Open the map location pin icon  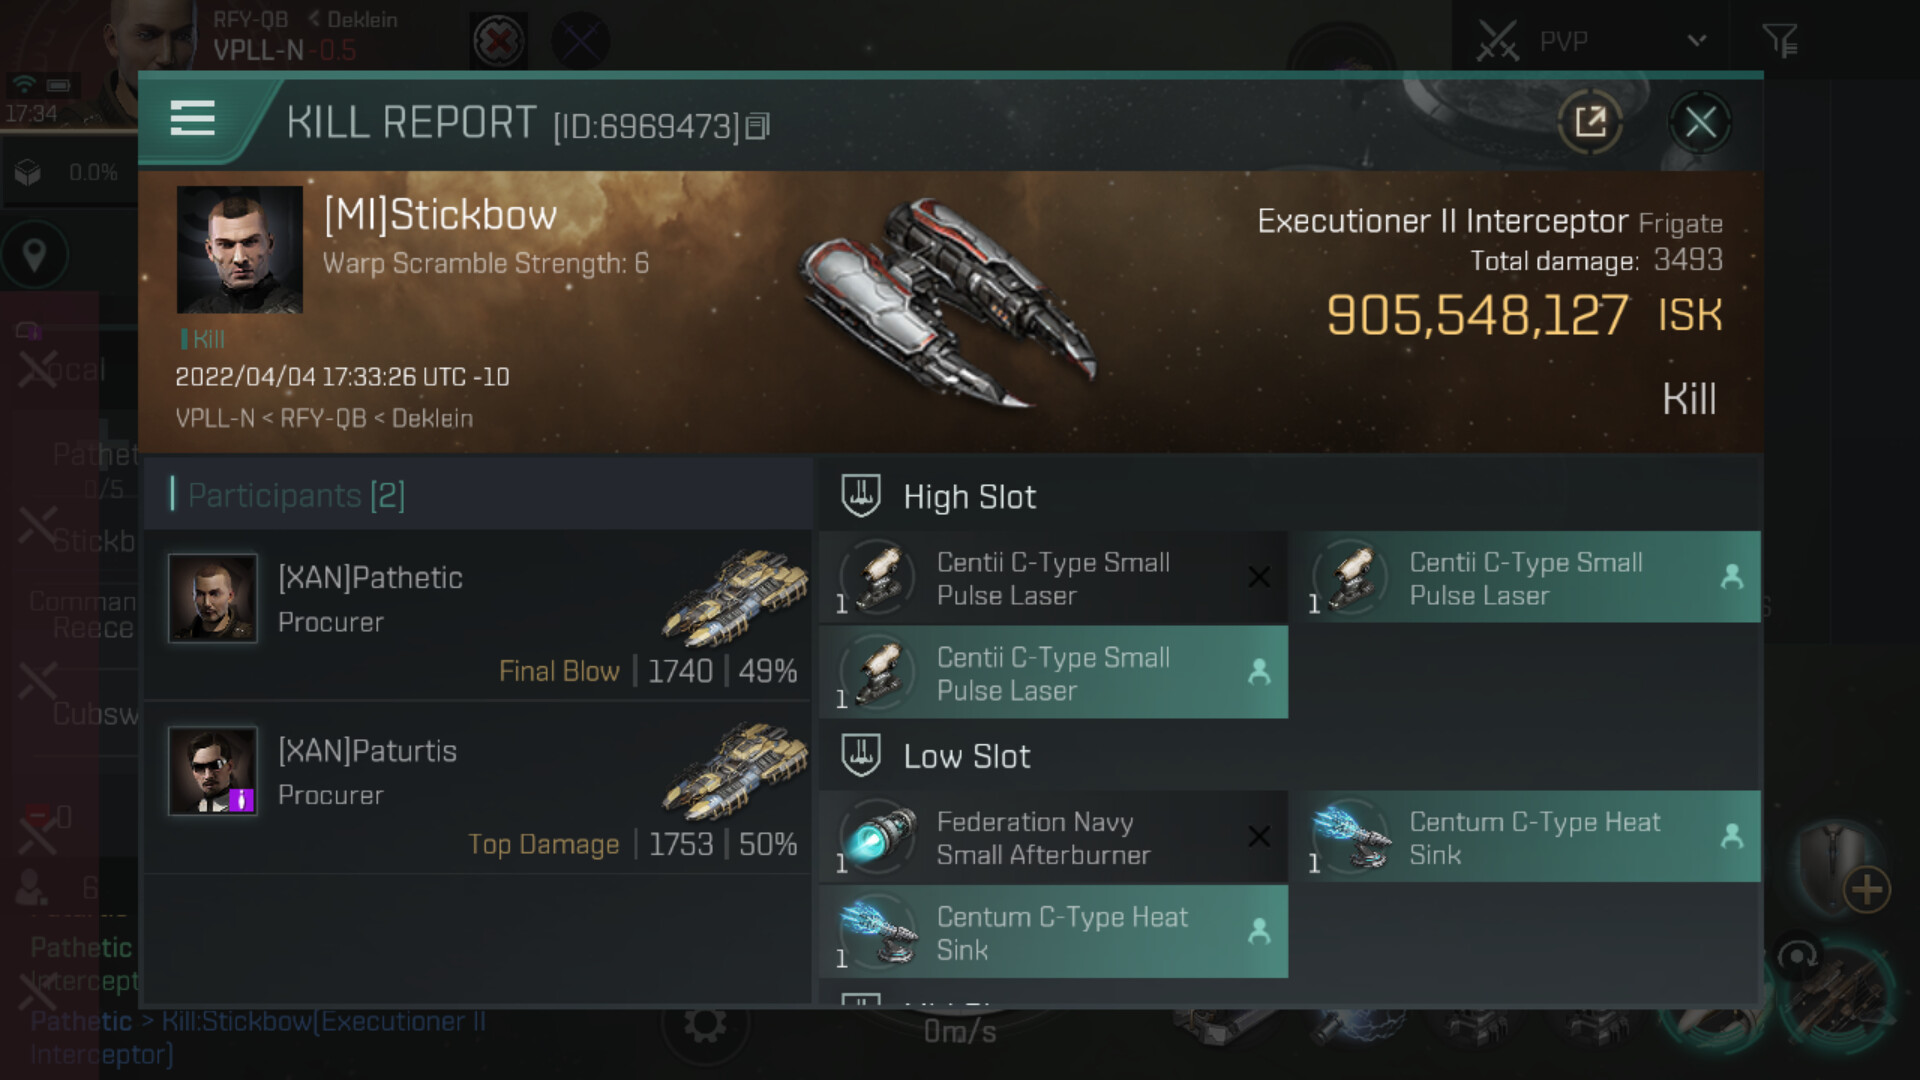35,255
